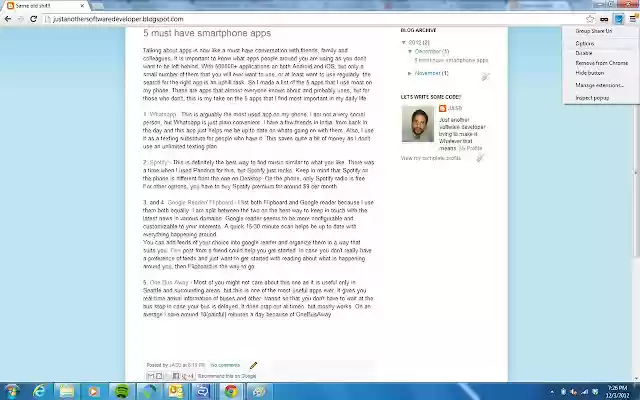Show hidden system tray icons arrow
Screen dimensions: 640x400
click(553, 392)
